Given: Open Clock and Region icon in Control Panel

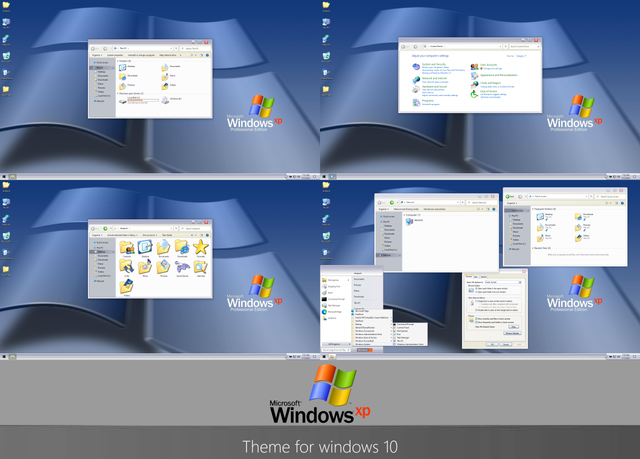Looking at the screenshot, I should pos(474,85).
